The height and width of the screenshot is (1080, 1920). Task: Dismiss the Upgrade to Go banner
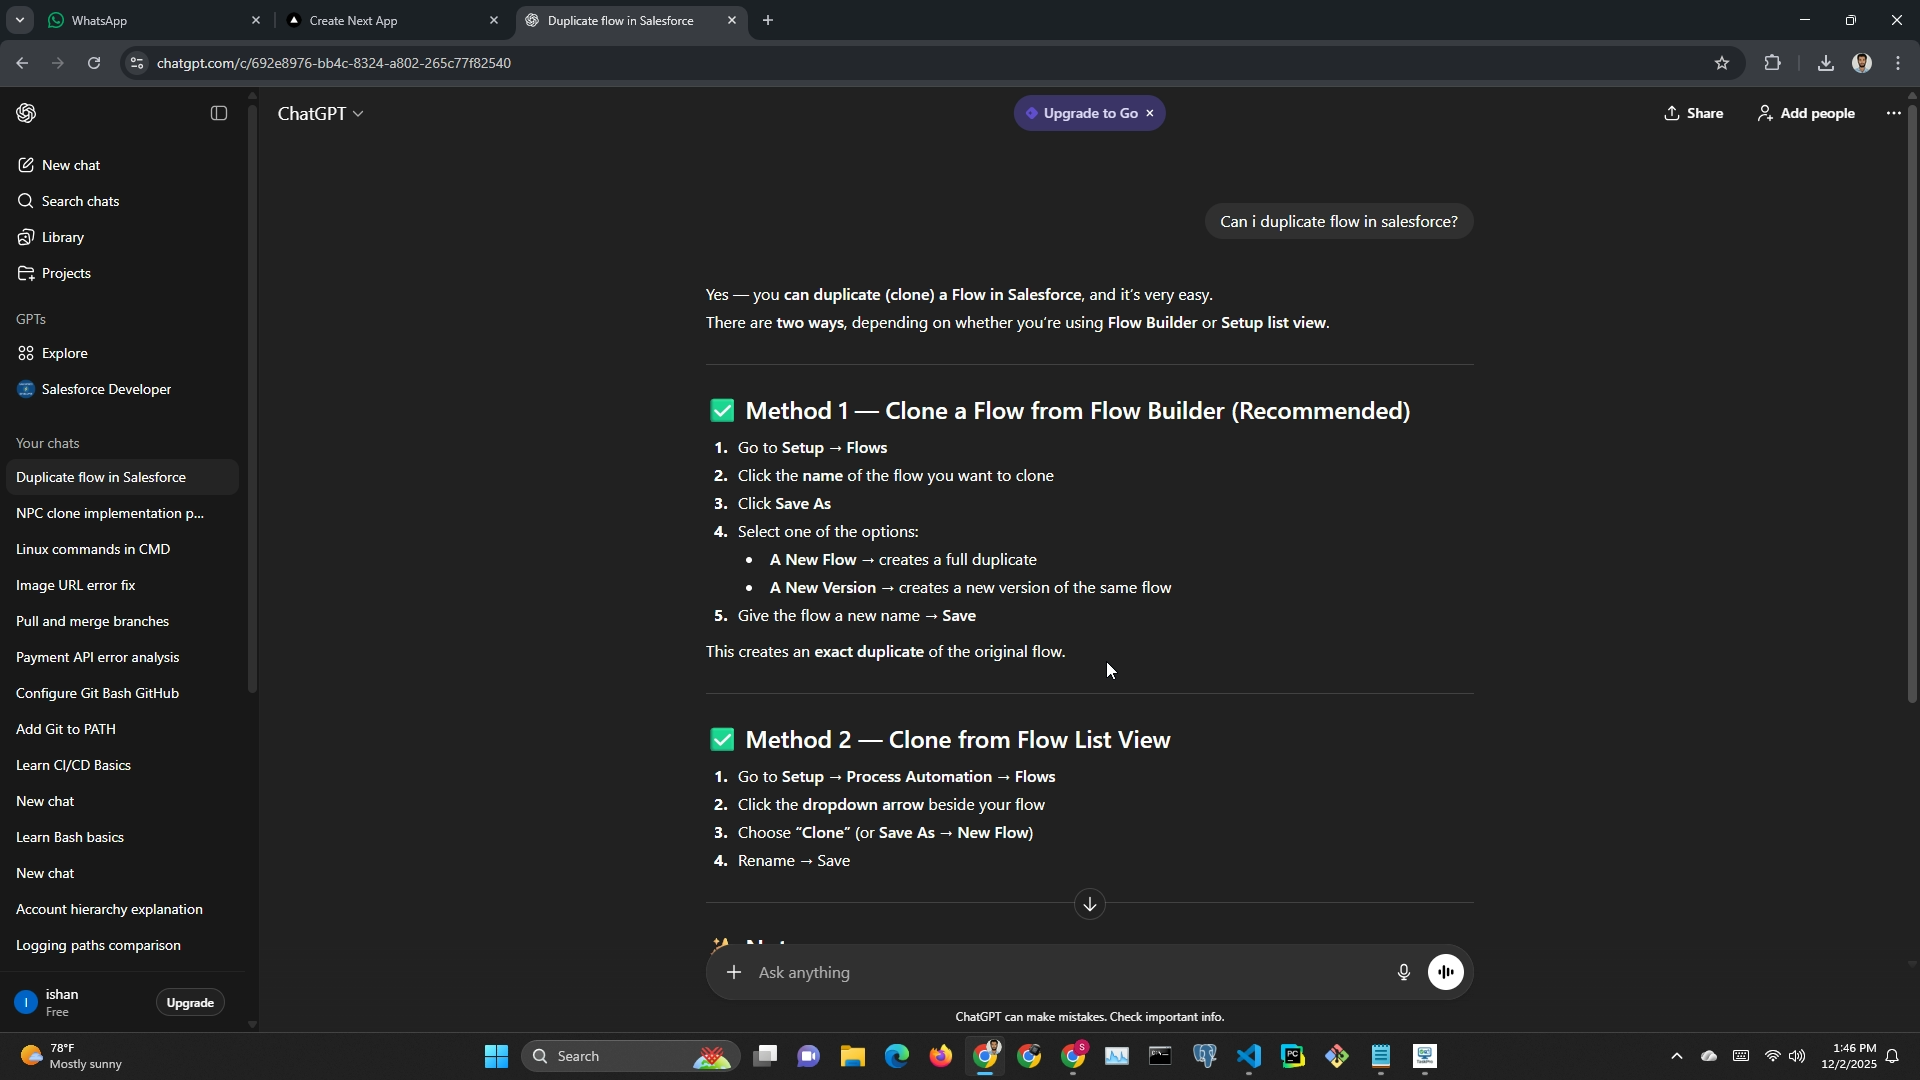(1150, 113)
